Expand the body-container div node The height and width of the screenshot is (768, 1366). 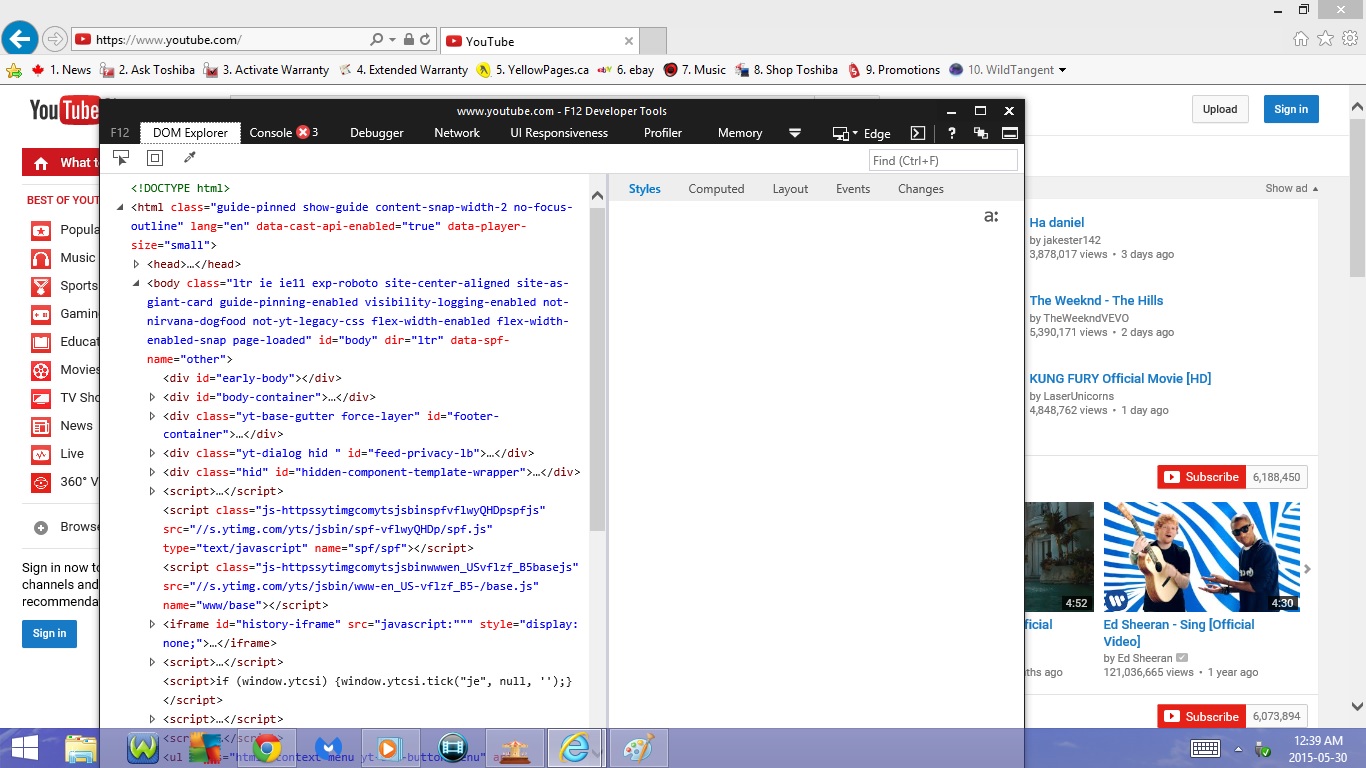point(153,397)
